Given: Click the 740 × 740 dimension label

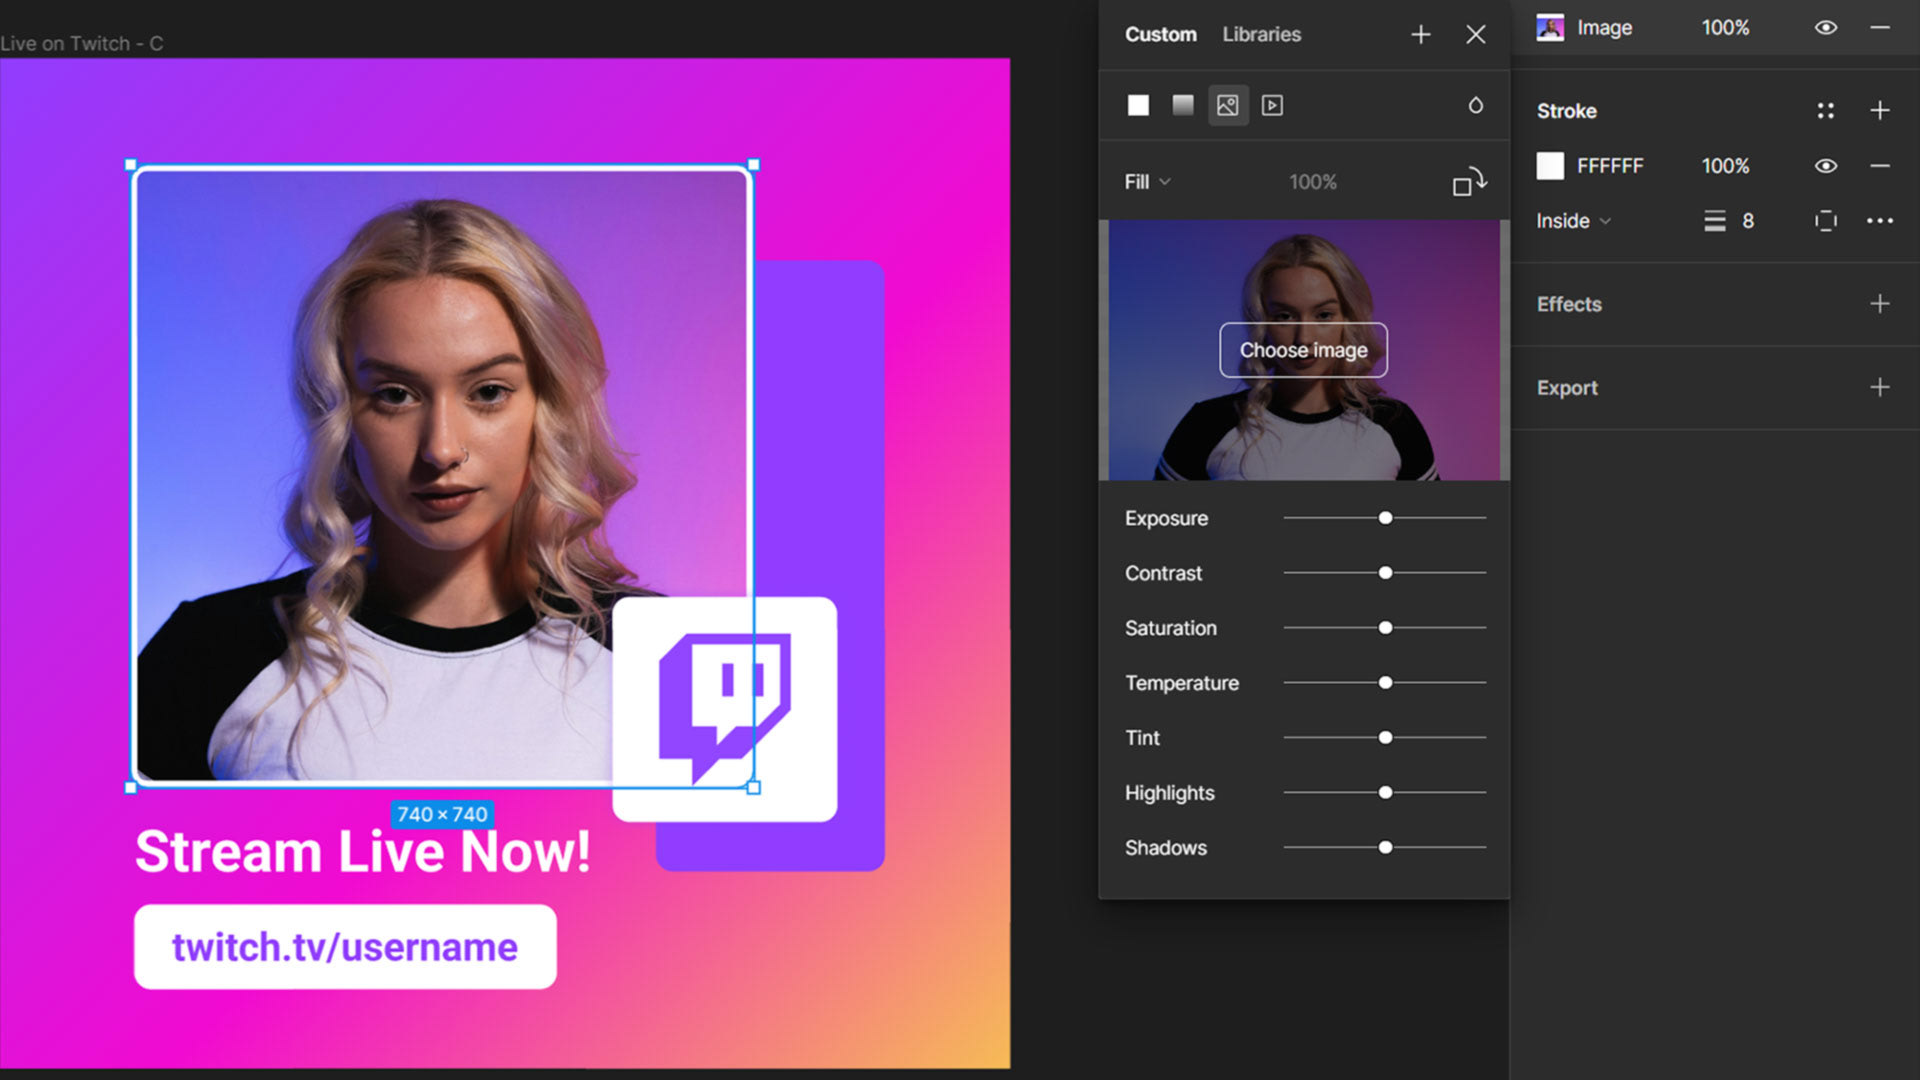Looking at the screenshot, I should point(442,814).
